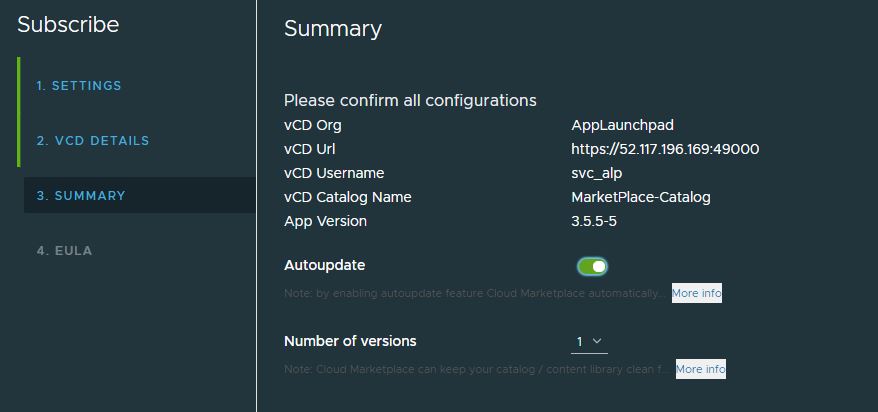Select the Summary step in sidebar
878x412 pixels.
[x=81, y=196]
